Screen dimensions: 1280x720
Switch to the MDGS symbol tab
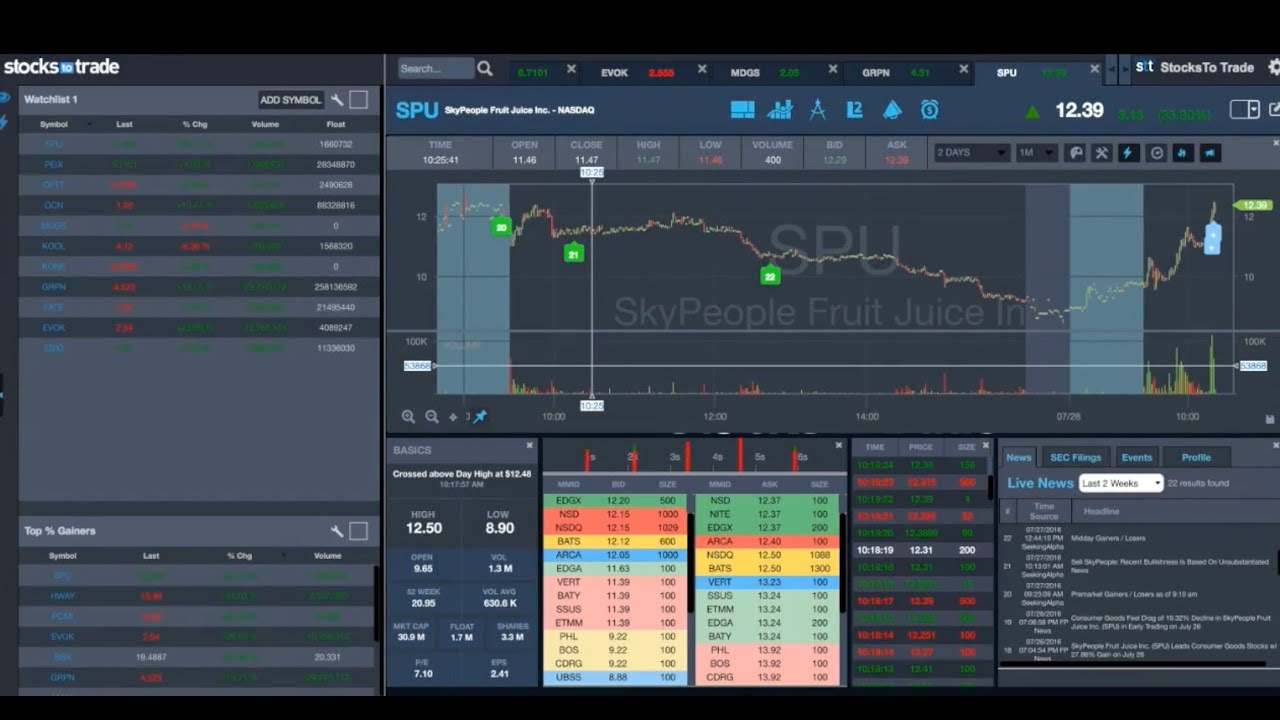[745, 73]
